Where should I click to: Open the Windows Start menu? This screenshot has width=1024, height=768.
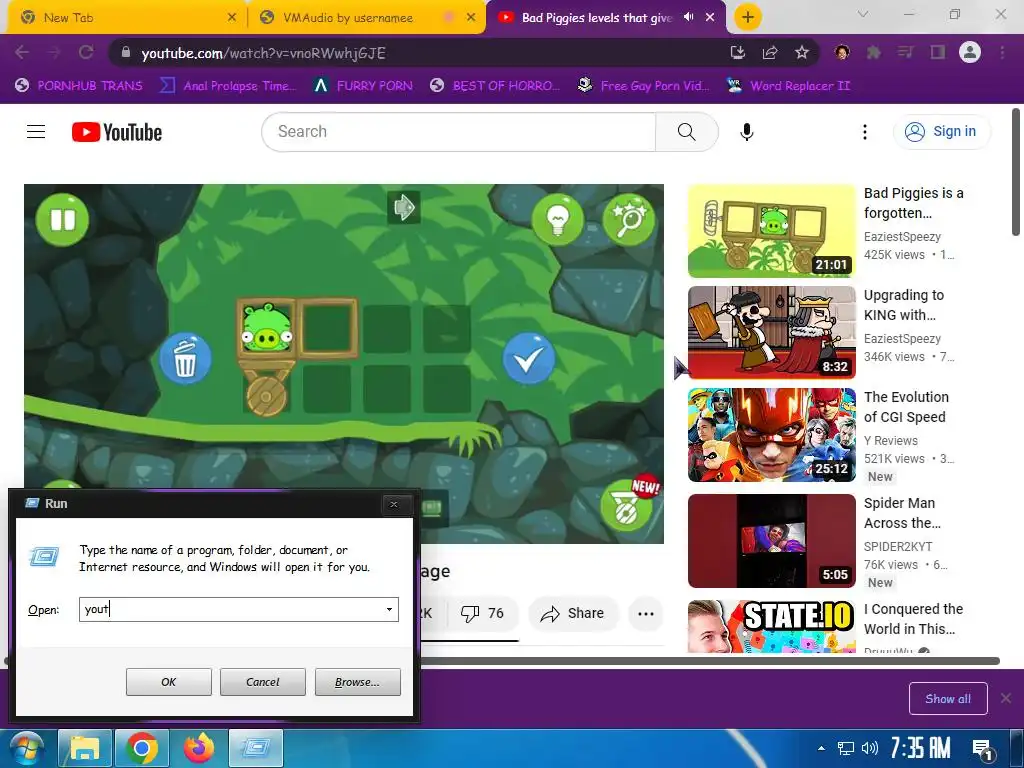(x=26, y=748)
